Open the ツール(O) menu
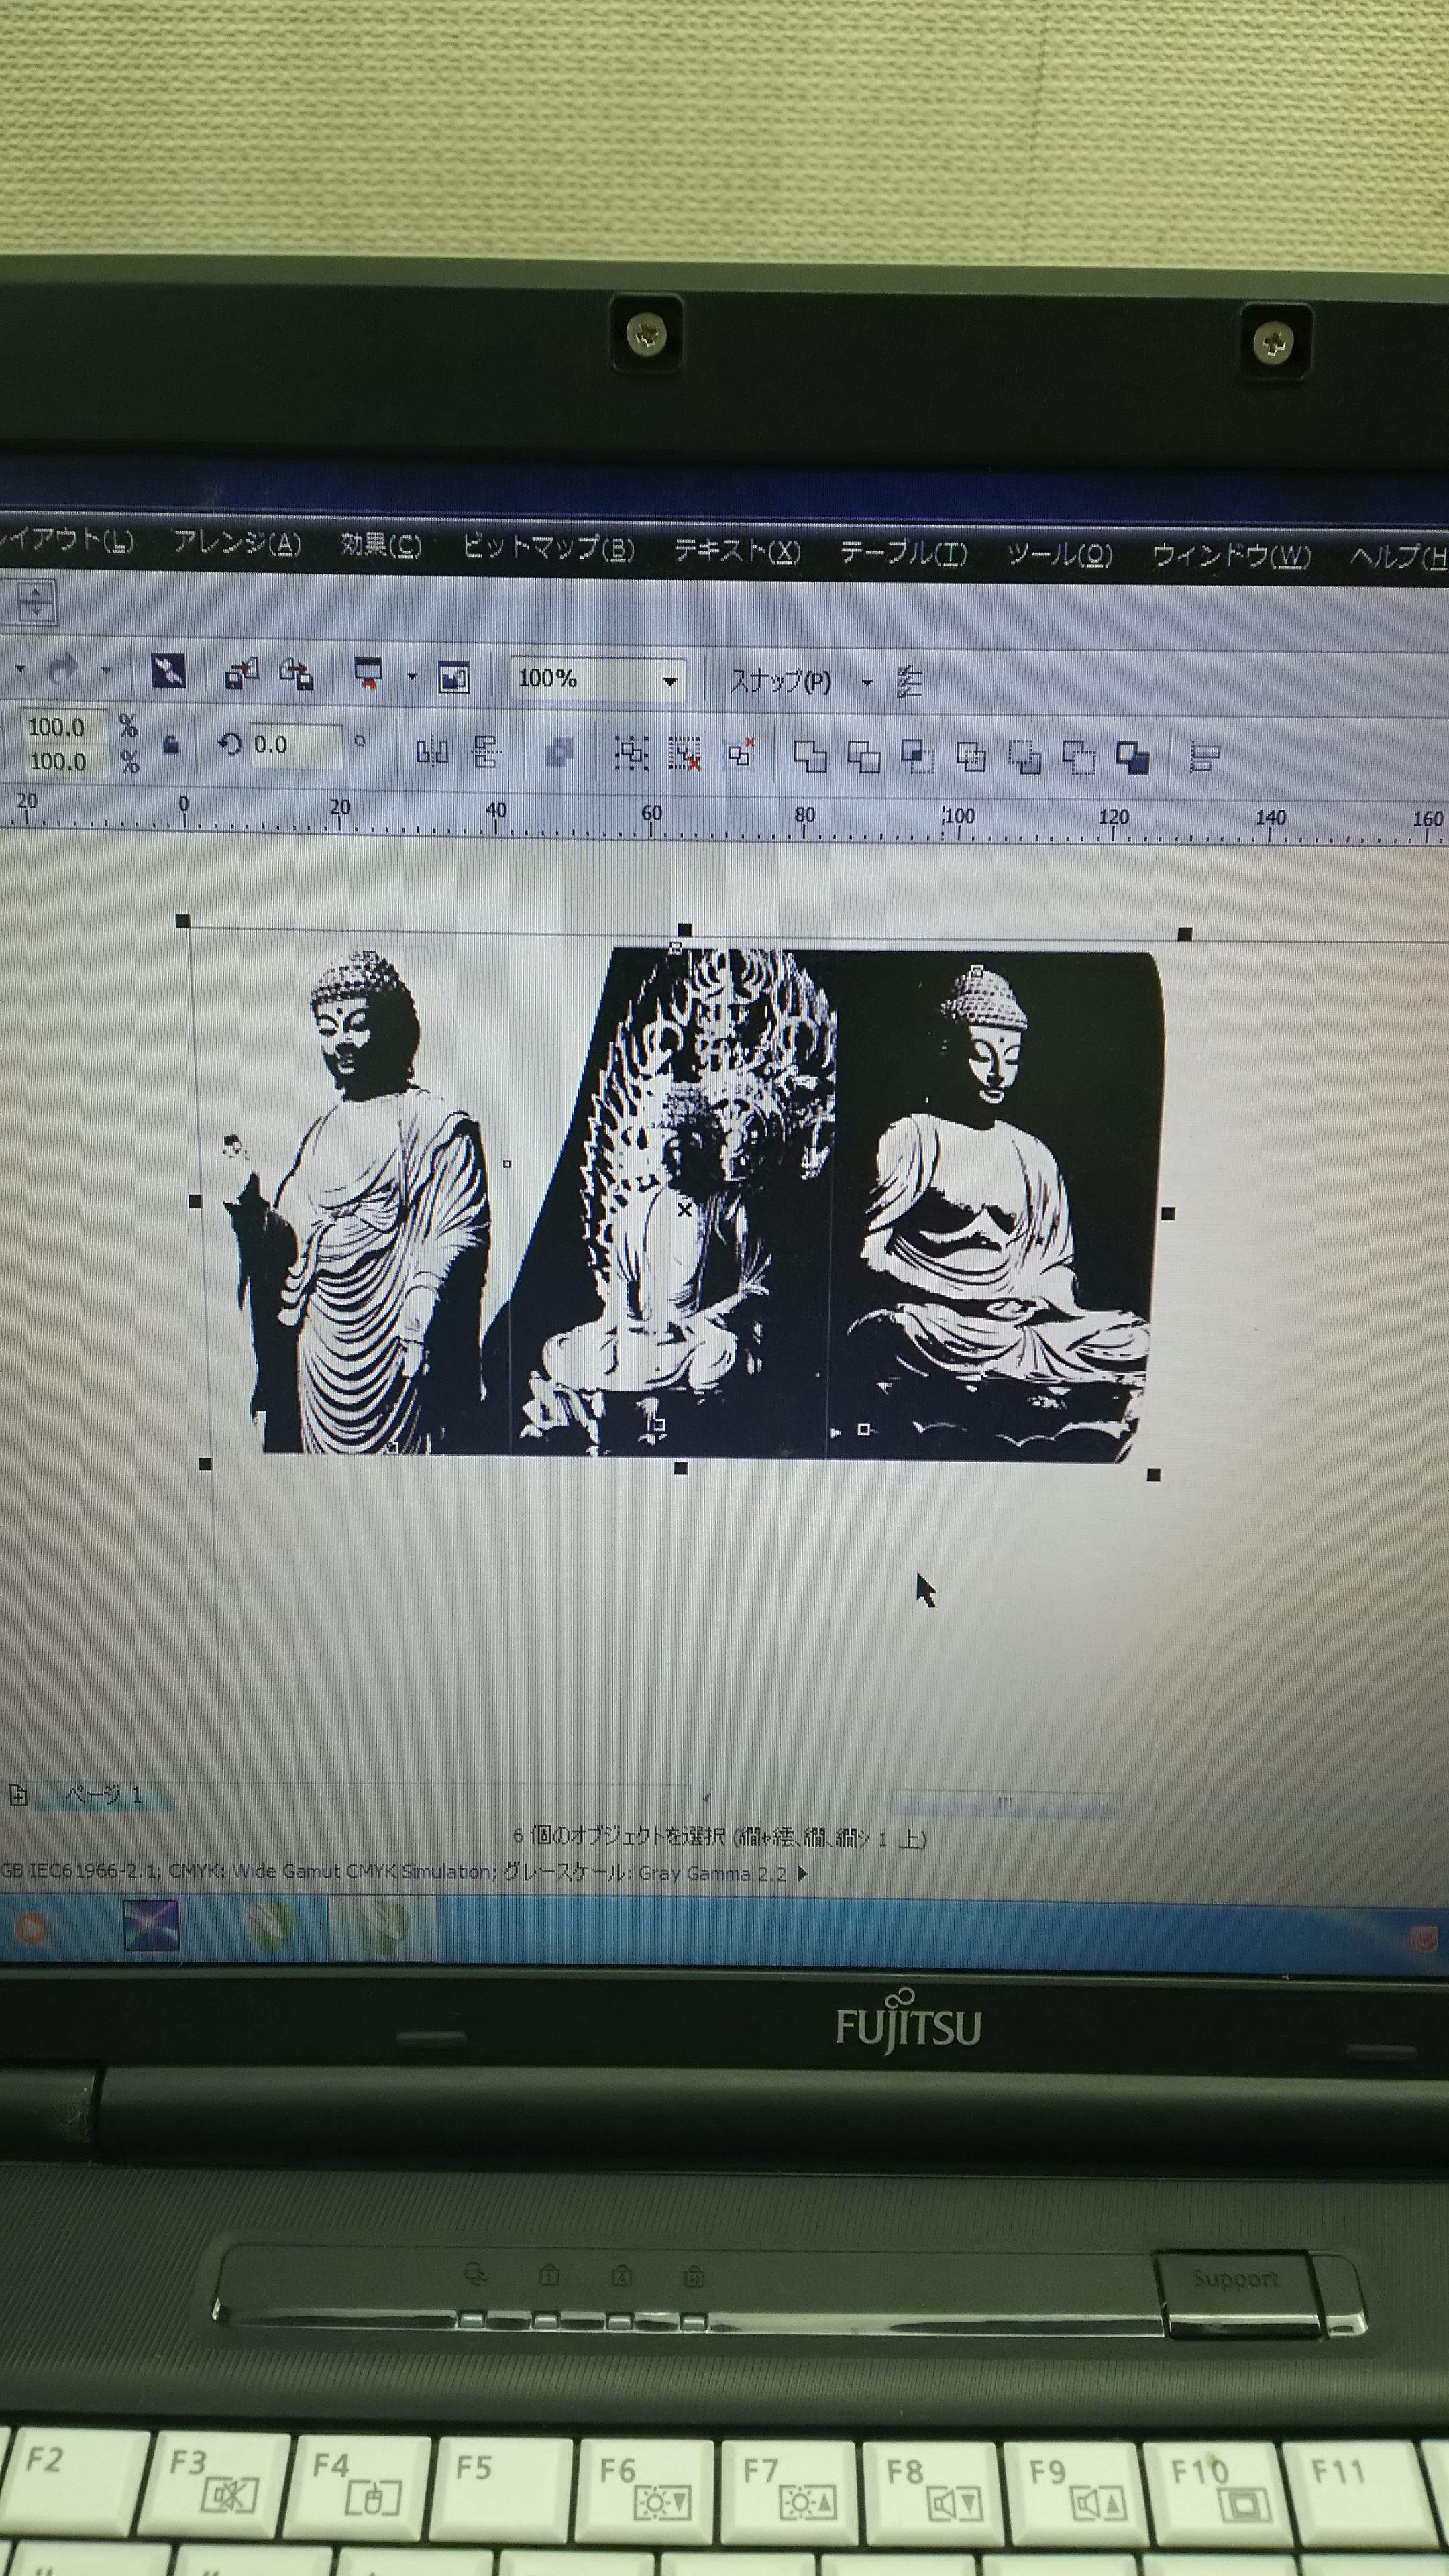The width and height of the screenshot is (1449, 2576). click(x=1059, y=554)
